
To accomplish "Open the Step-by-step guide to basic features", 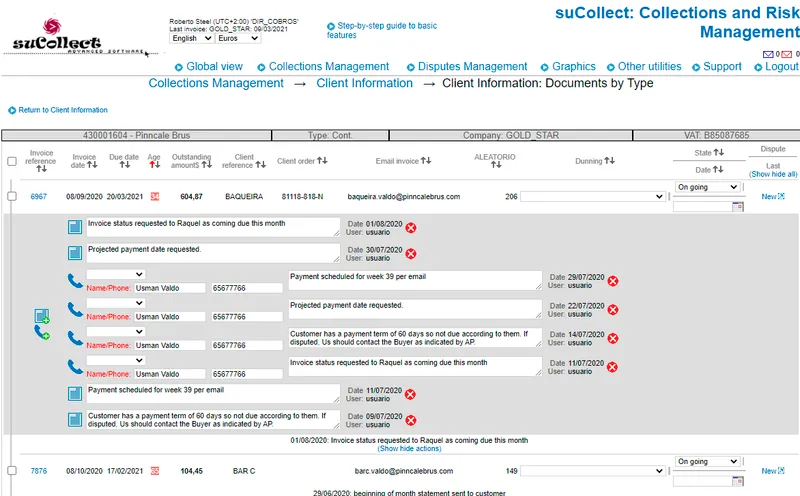I will tap(382, 30).
